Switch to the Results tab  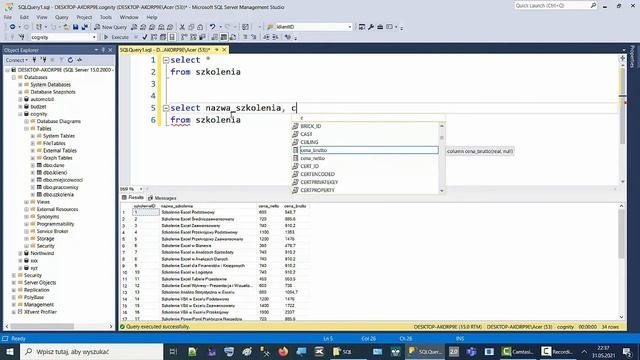click(133, 198)
